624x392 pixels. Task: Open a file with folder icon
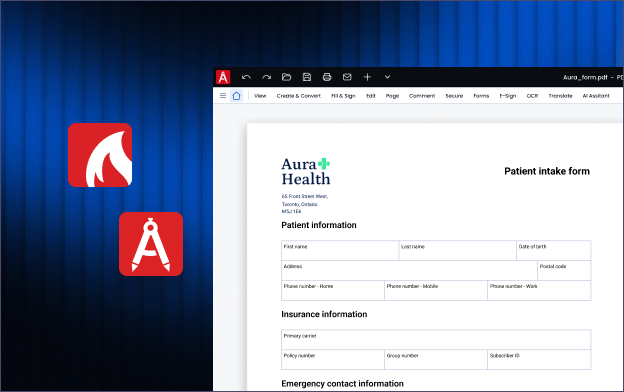(287, 77)
